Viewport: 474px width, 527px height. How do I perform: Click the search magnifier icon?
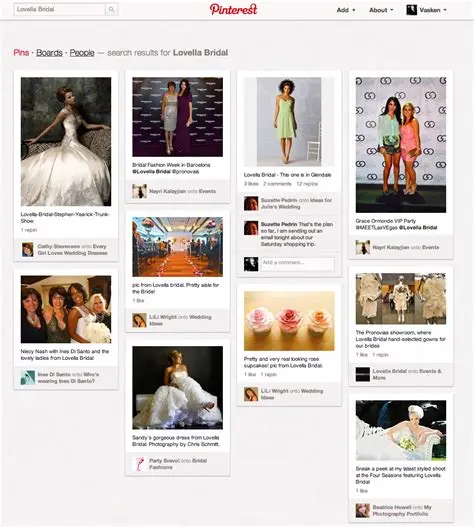[112, 9]
